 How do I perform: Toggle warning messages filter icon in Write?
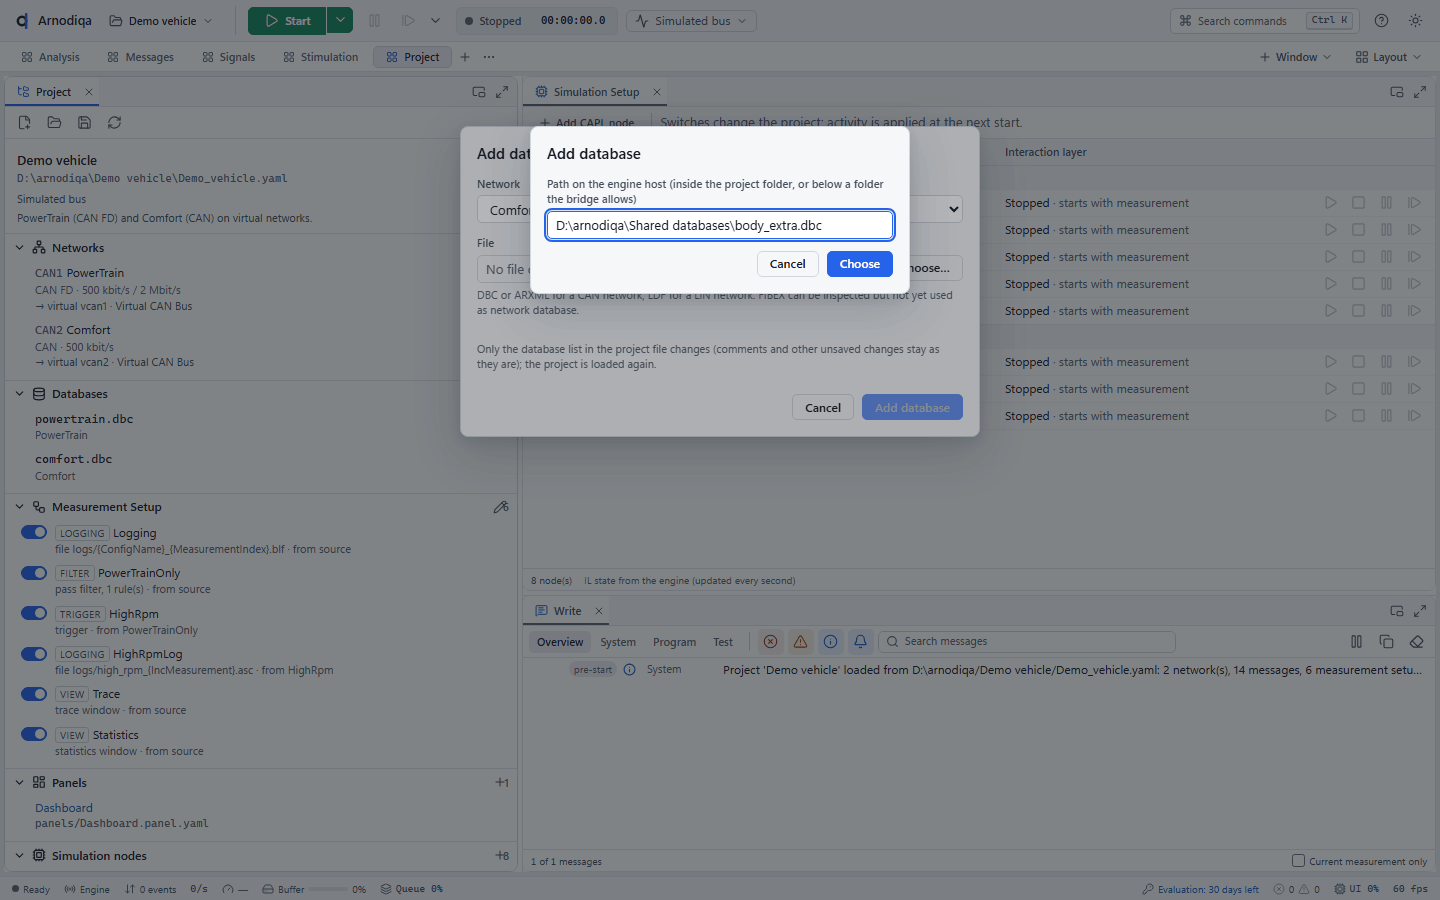click(x=800, y=642)
